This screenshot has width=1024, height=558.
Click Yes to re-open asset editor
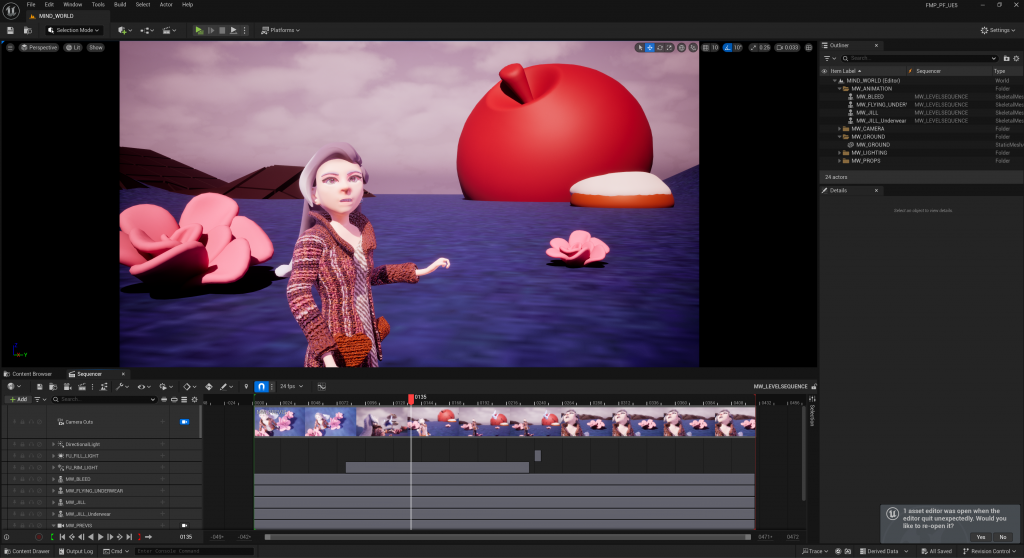980,537
